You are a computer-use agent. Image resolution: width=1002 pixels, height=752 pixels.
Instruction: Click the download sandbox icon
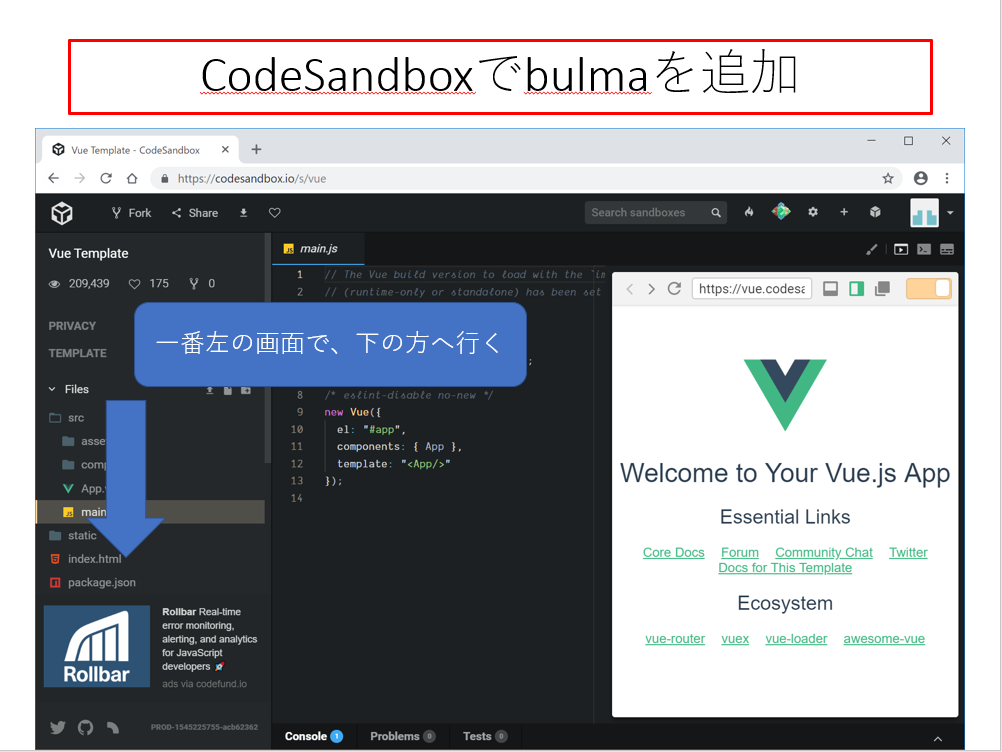(x=243, y=213)
